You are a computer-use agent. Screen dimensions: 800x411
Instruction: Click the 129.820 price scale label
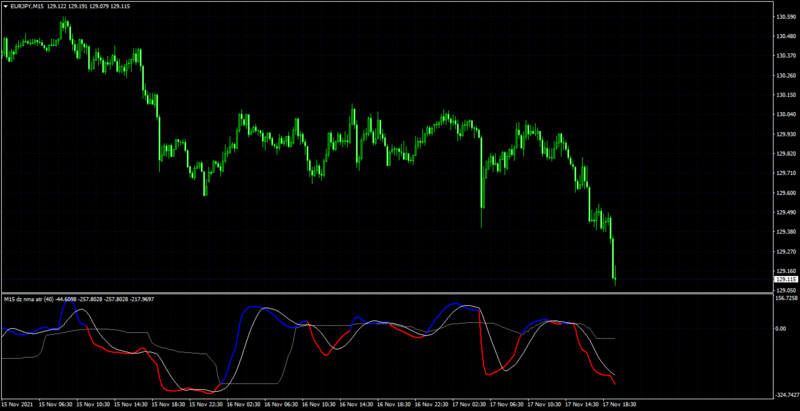pos(786,153)
